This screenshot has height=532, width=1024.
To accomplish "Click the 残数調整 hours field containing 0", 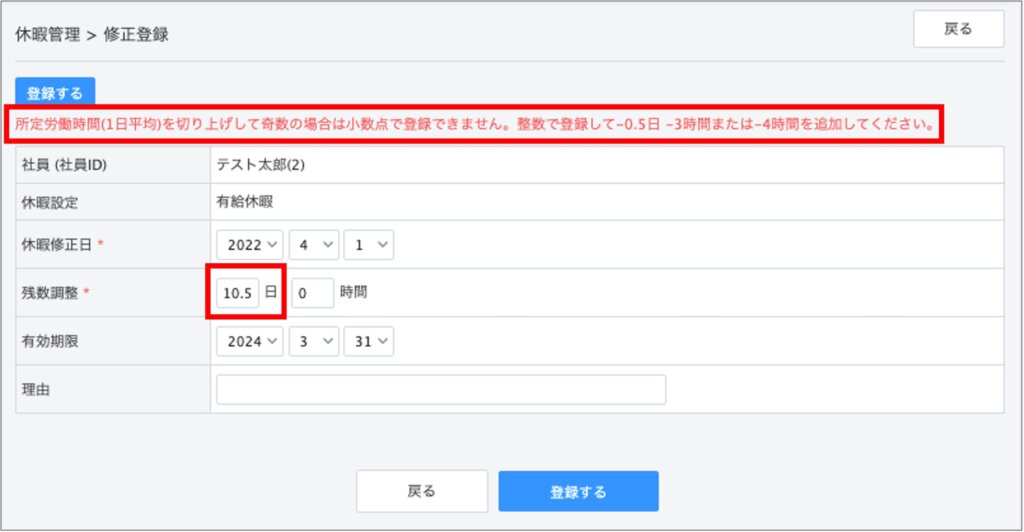I will pos(312,293).
